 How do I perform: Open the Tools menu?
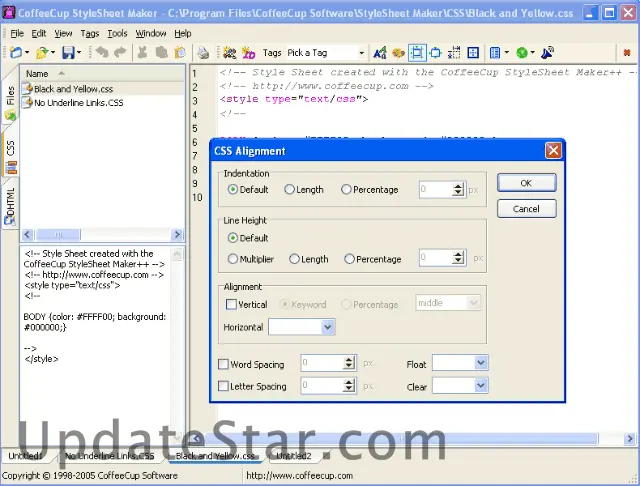[117, 33]
